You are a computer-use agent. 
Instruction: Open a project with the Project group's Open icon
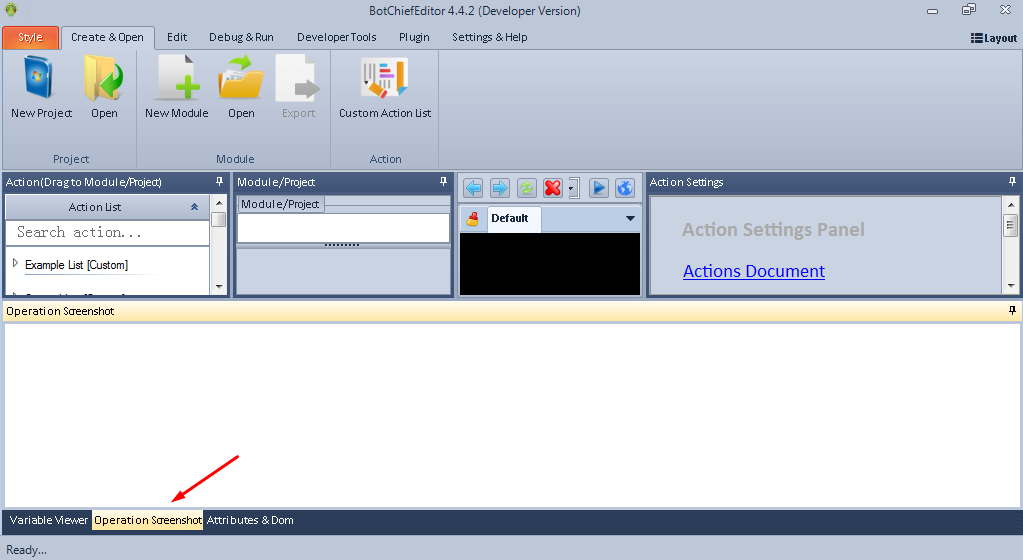[x=104, y=80]
